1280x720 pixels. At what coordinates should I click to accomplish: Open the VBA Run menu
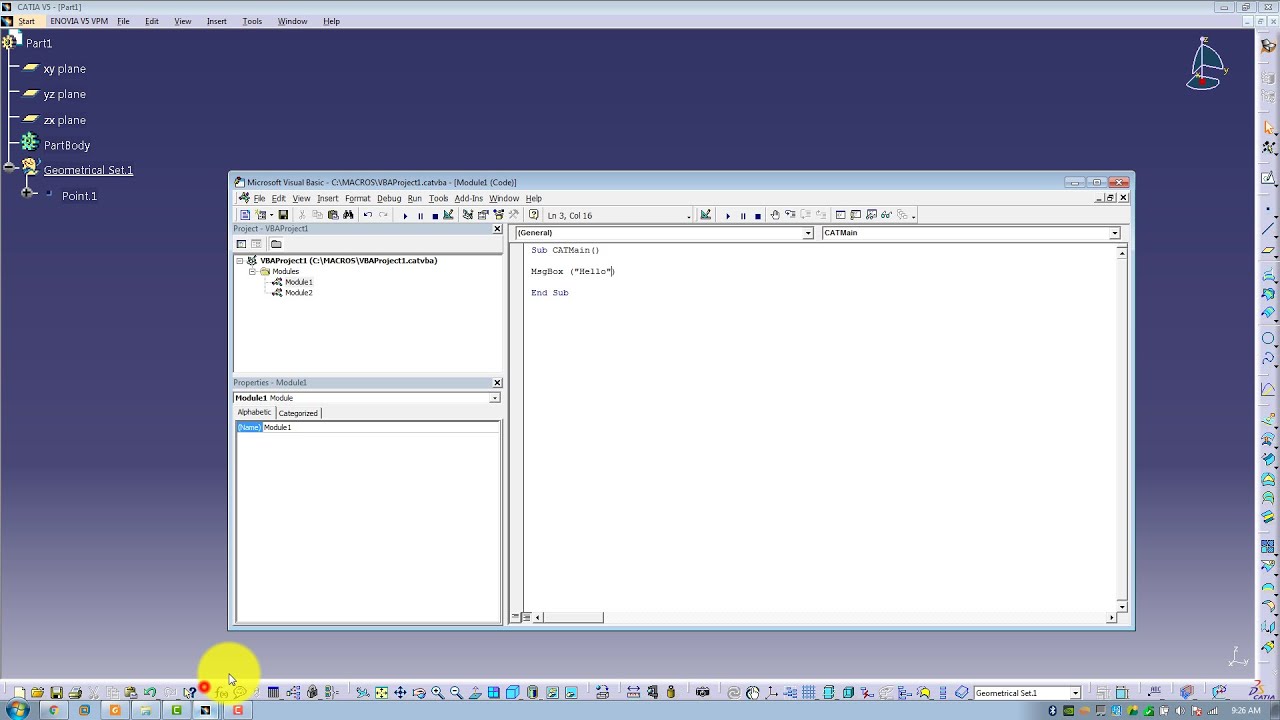[x=414, y=198]
